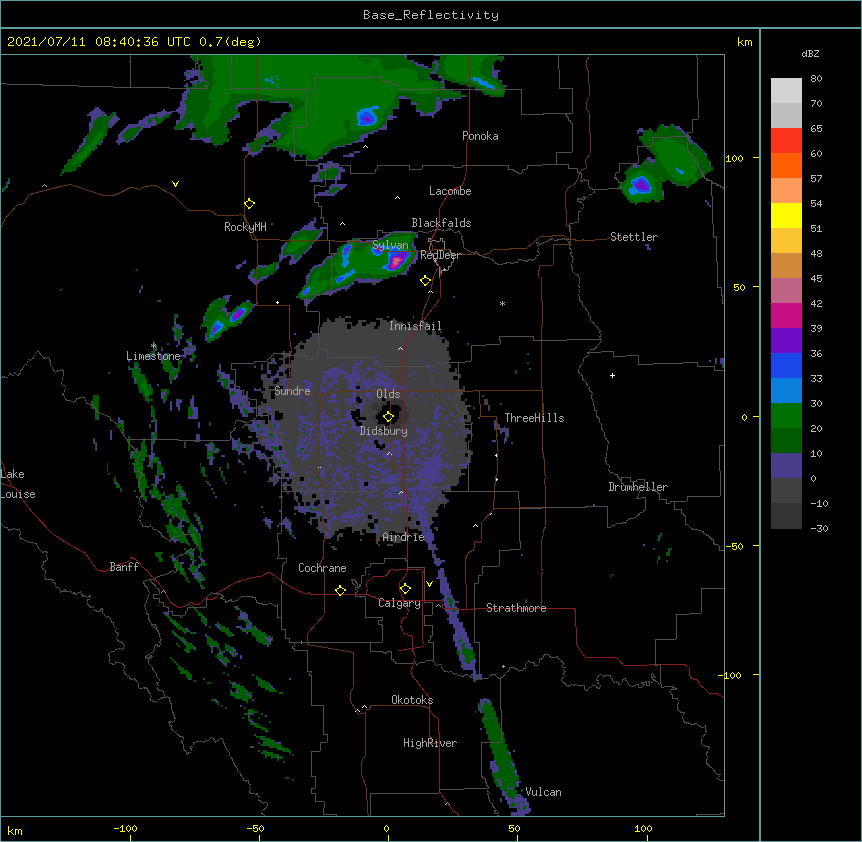
Task: Click the Base_Reflectivity title
Action: click(x=431, y=15)
